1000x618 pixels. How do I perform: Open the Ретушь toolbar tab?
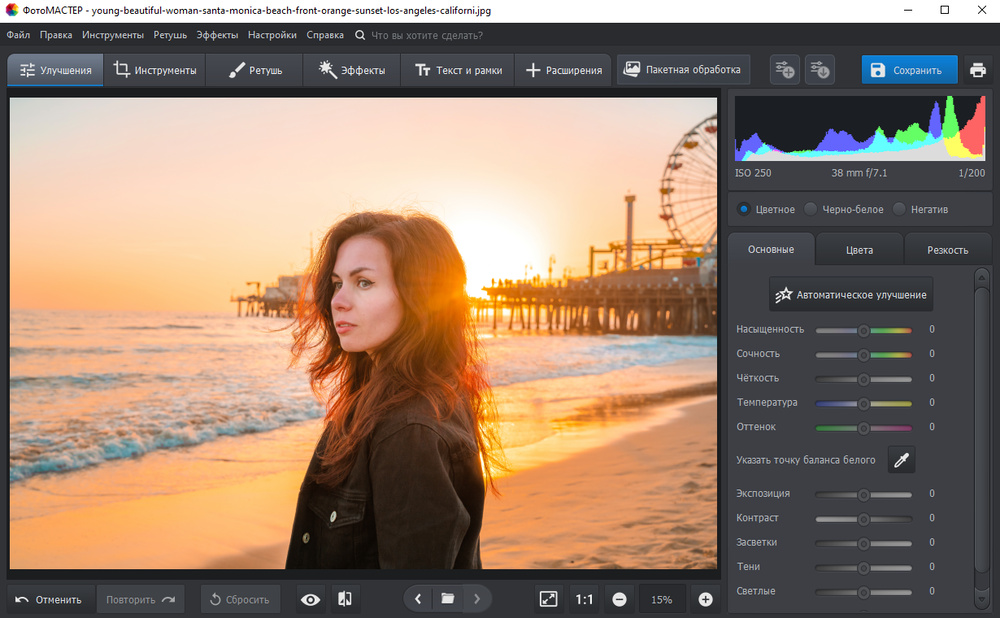[255, 70]
